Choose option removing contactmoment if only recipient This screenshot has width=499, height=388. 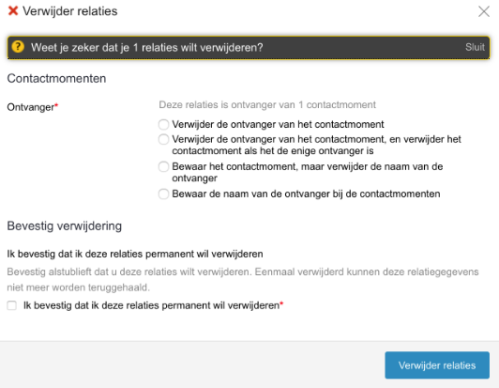pos(163,139)
